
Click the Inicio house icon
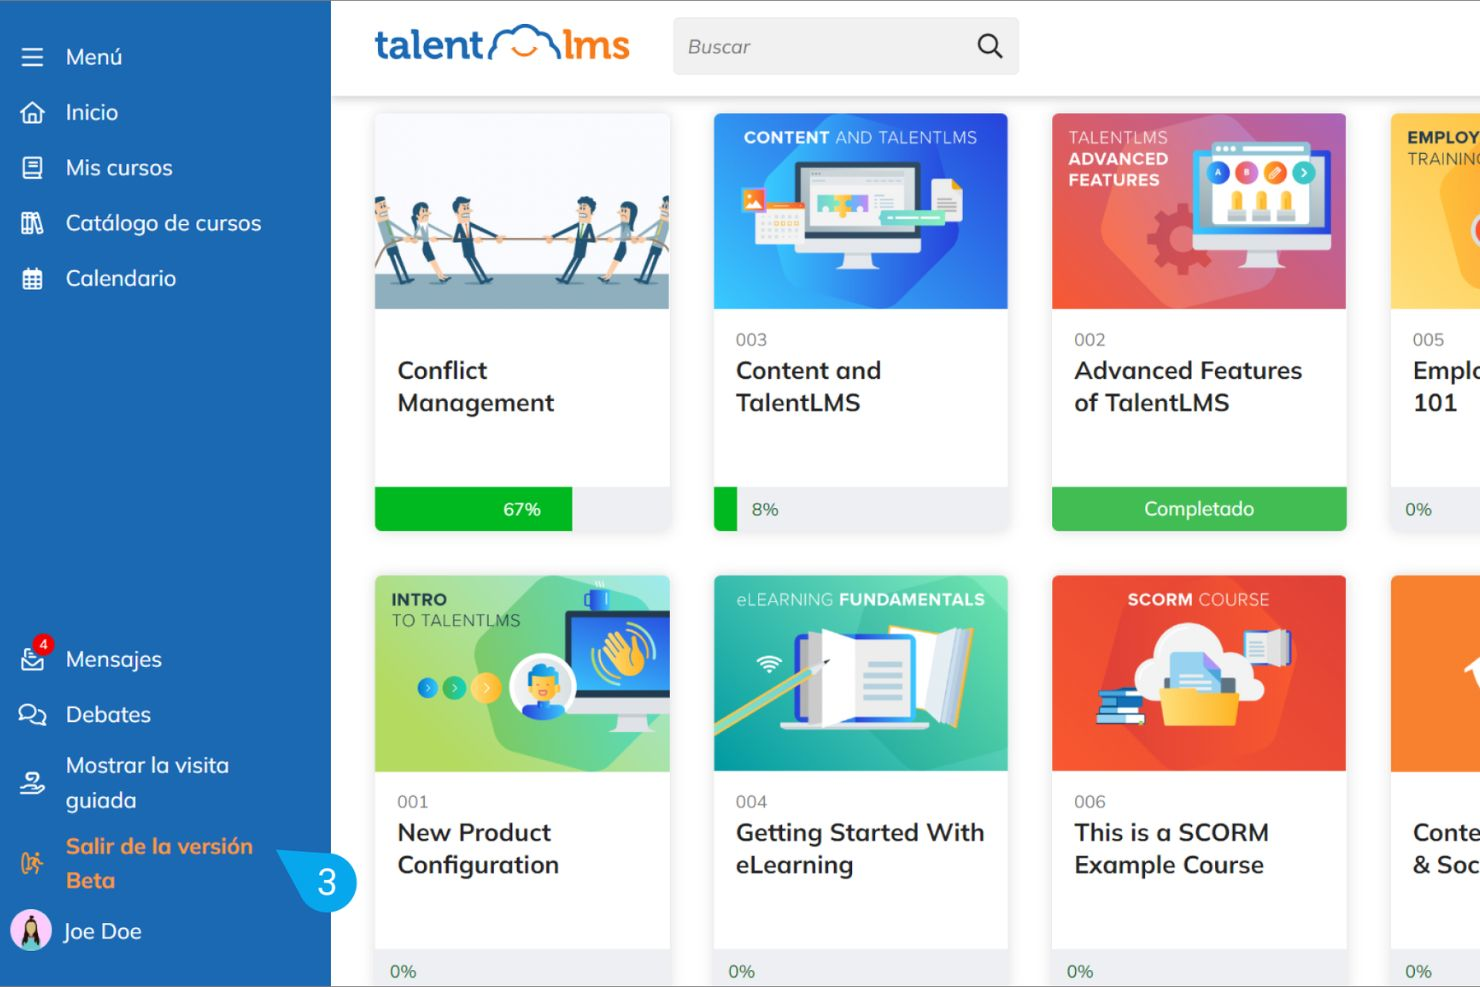coord(32,112)
